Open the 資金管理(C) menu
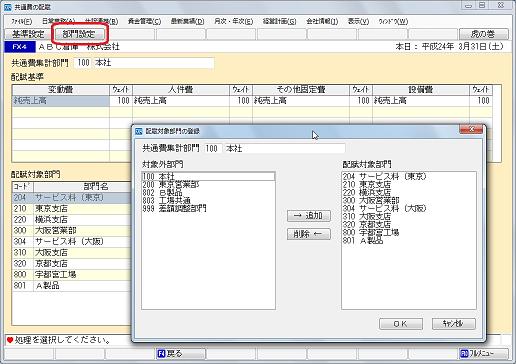Image resolution: width=516 pixels, height=364 pixels. [x=144, y=22]
